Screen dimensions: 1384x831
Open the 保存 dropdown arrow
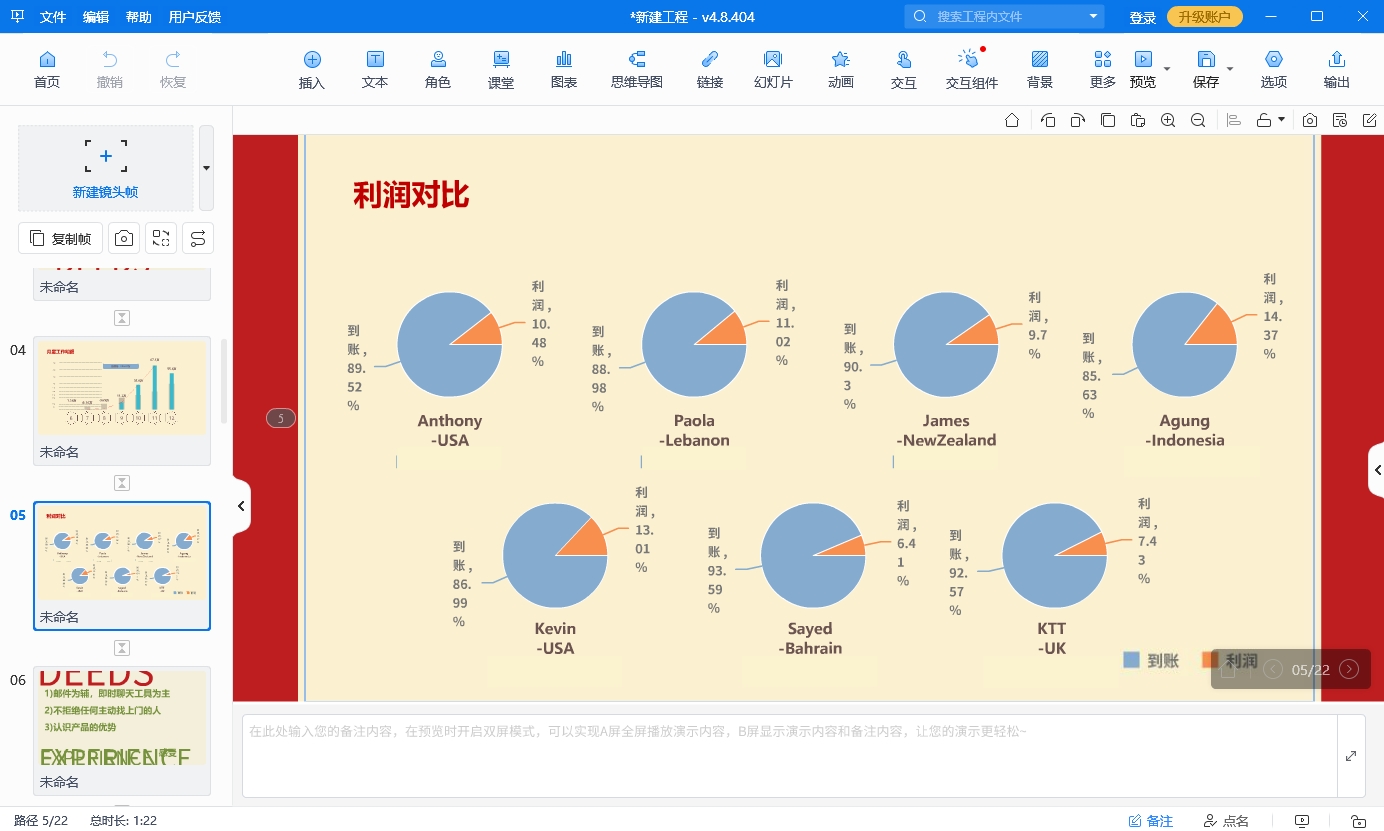[1230, 69]
